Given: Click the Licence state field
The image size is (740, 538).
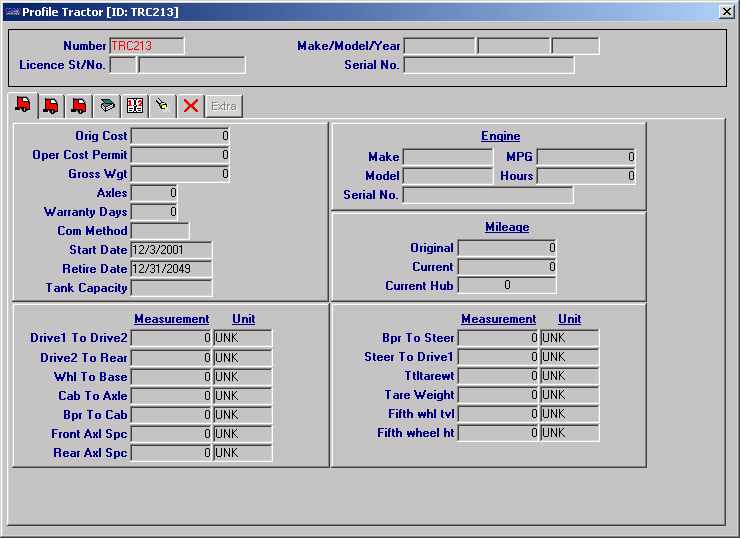Looking at the screenshot, I should [123, 65].
